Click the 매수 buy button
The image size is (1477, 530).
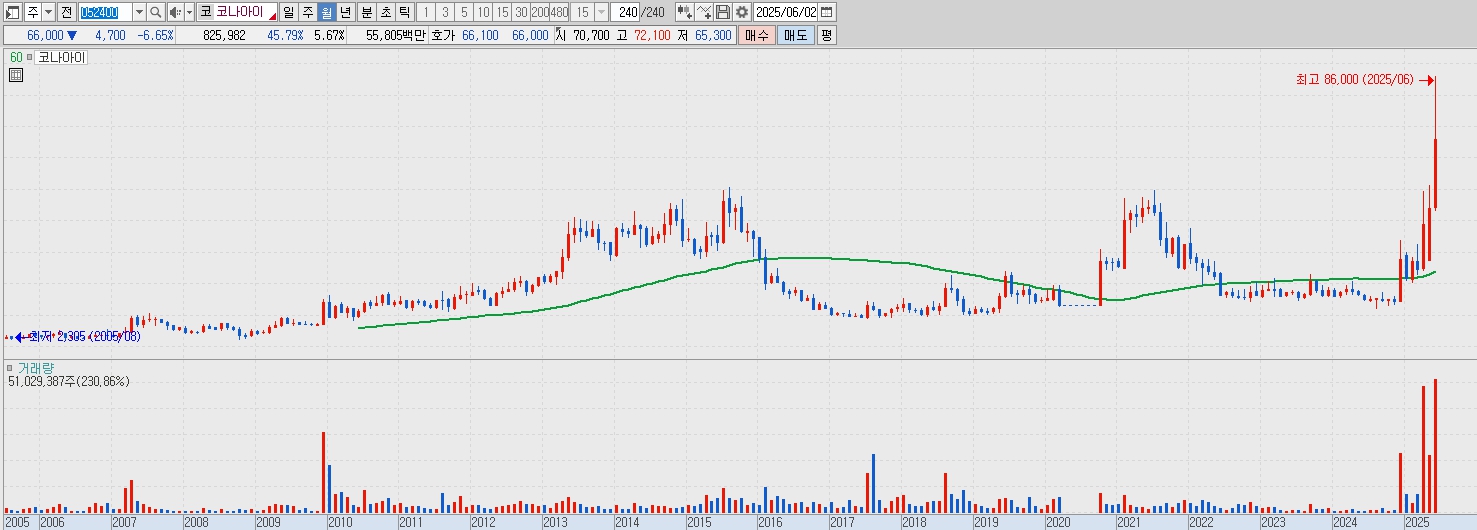[x=757, y=35]
